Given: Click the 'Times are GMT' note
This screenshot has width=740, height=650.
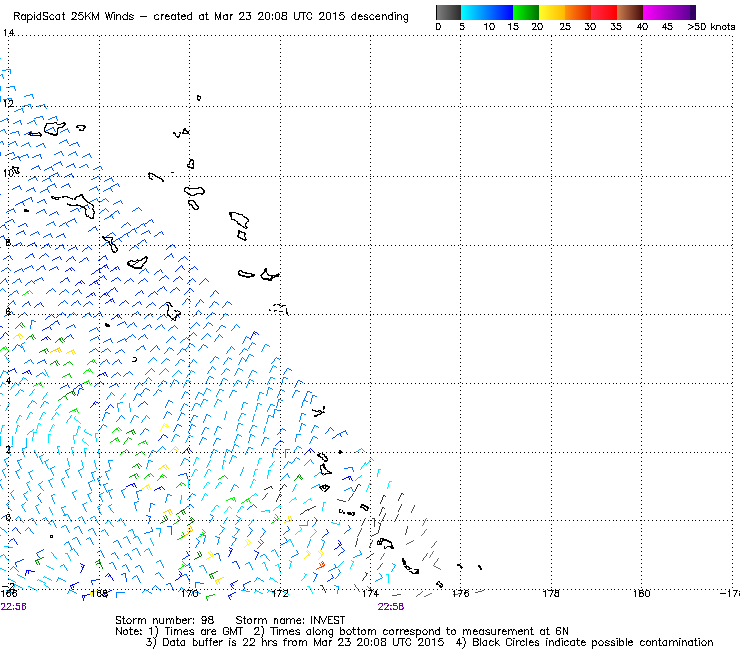Looking at the screenshot, I should [x=197, y=632].
